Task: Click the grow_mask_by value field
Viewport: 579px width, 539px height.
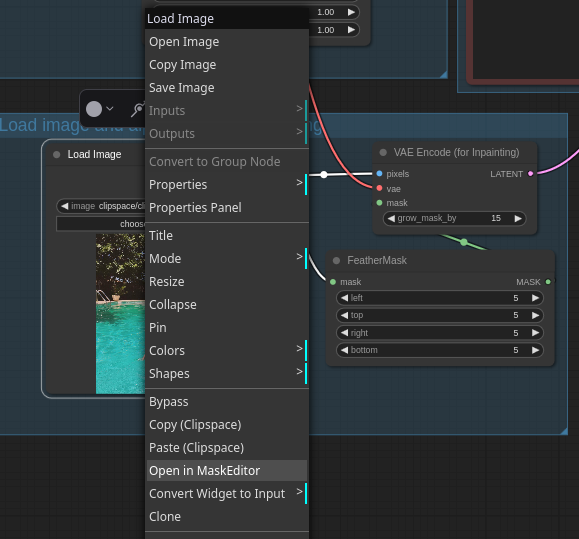Action: coord(455,219)
